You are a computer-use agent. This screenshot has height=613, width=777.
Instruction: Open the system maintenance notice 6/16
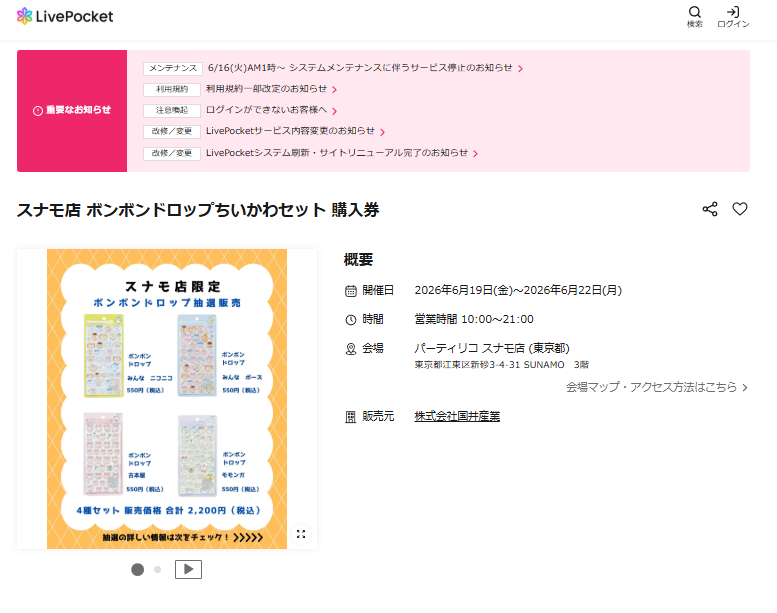tap(360, 67)
